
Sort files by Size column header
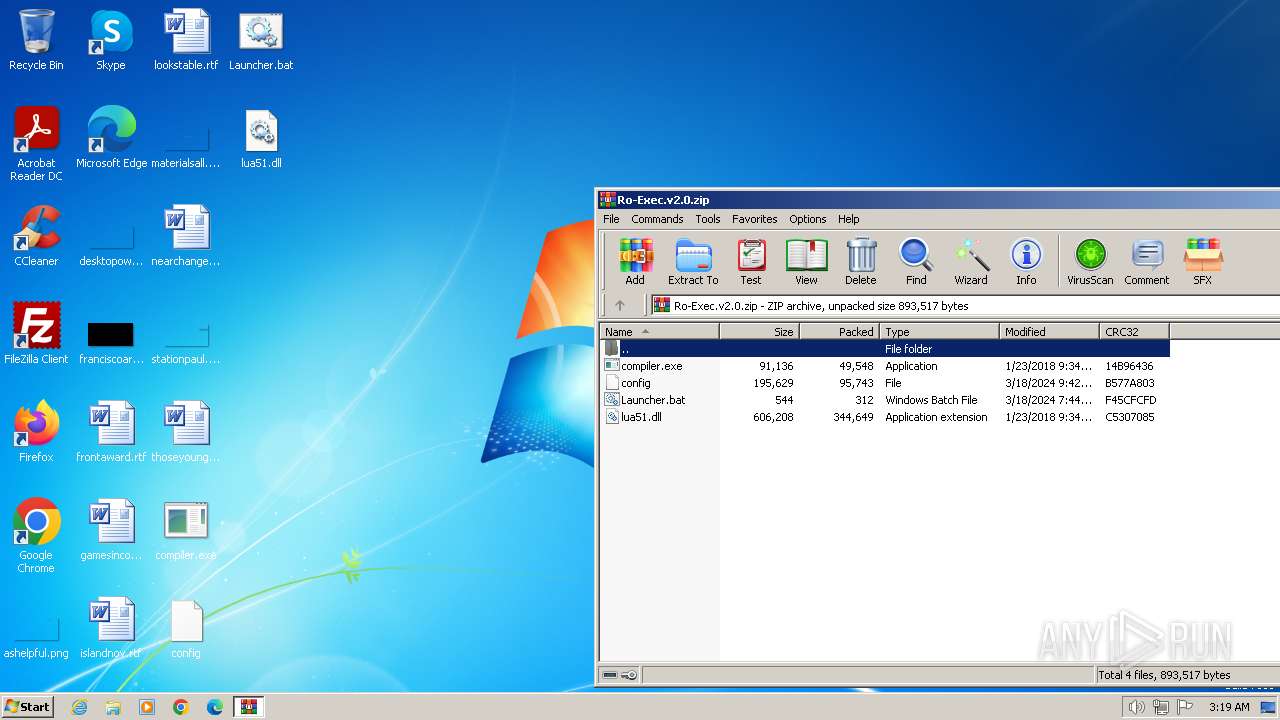[x=760, y=332]
